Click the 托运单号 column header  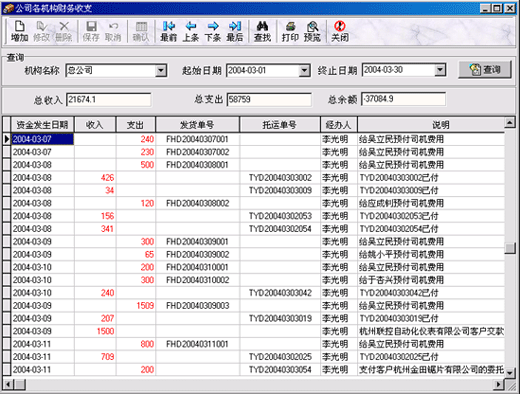tap(280, 125)
